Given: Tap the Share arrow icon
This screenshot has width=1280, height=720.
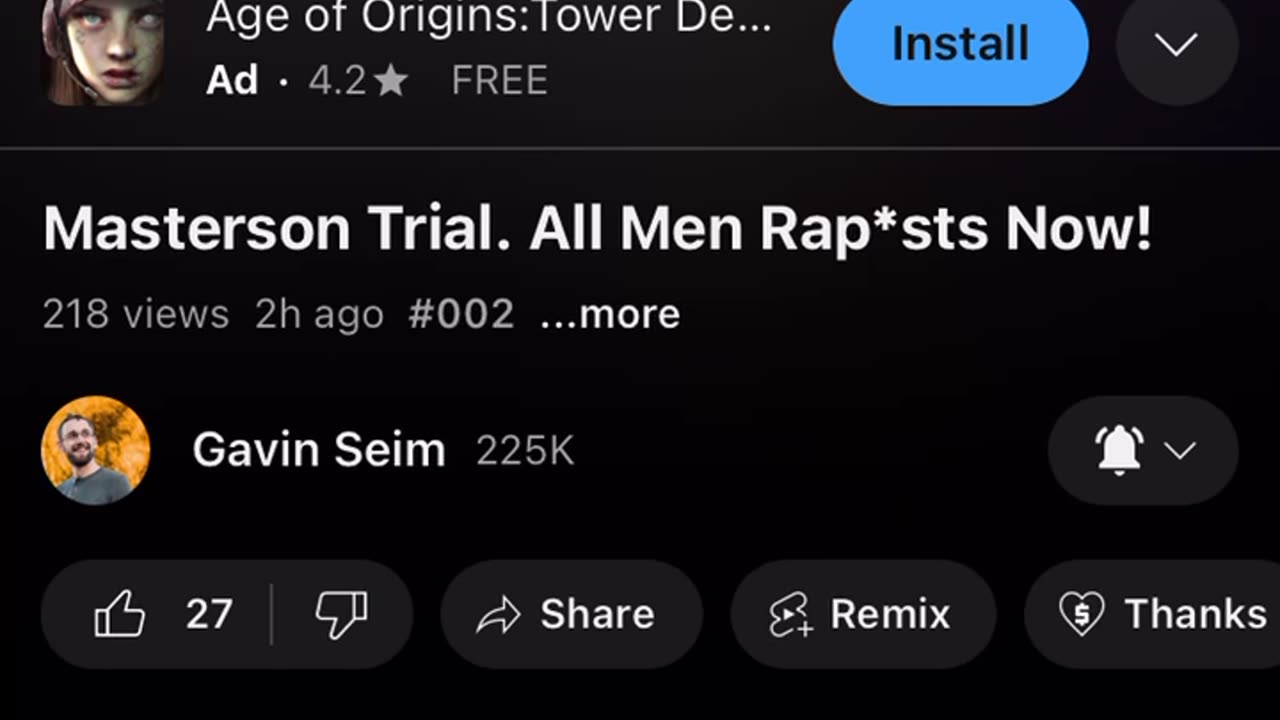Looking at the screenshot, I should point(498,615).
